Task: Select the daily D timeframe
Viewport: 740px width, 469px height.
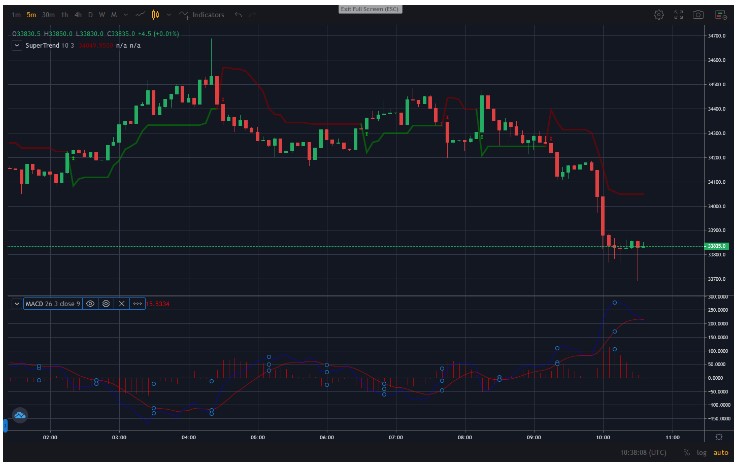Action: coord(90,15)
